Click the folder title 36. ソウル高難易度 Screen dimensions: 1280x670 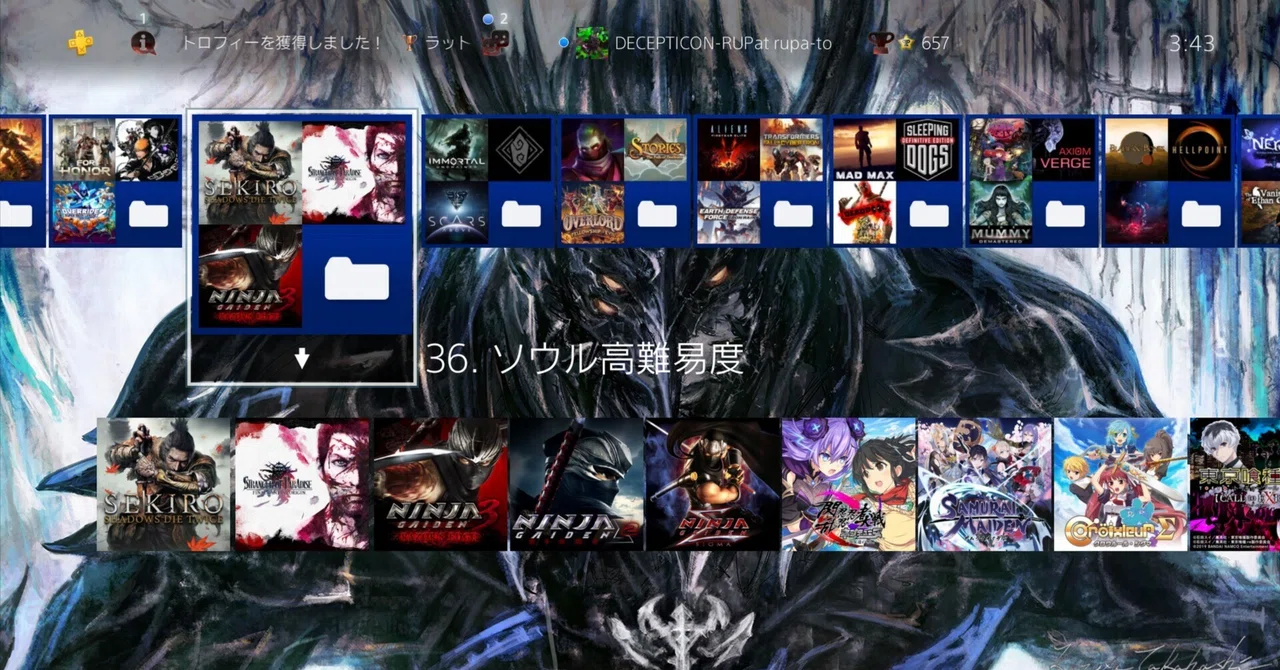point(585,360)
